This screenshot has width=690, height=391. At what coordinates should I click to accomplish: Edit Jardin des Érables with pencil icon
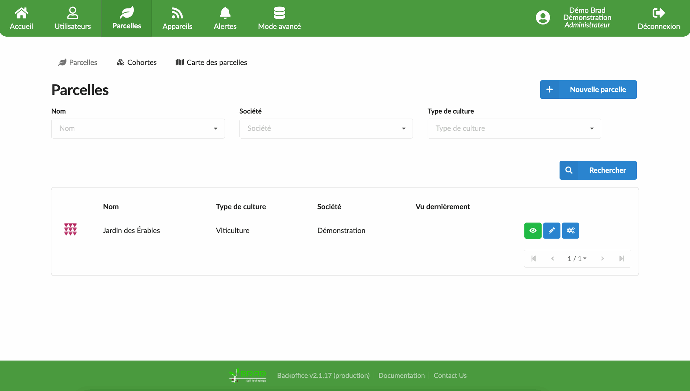(x=551, y=230)
